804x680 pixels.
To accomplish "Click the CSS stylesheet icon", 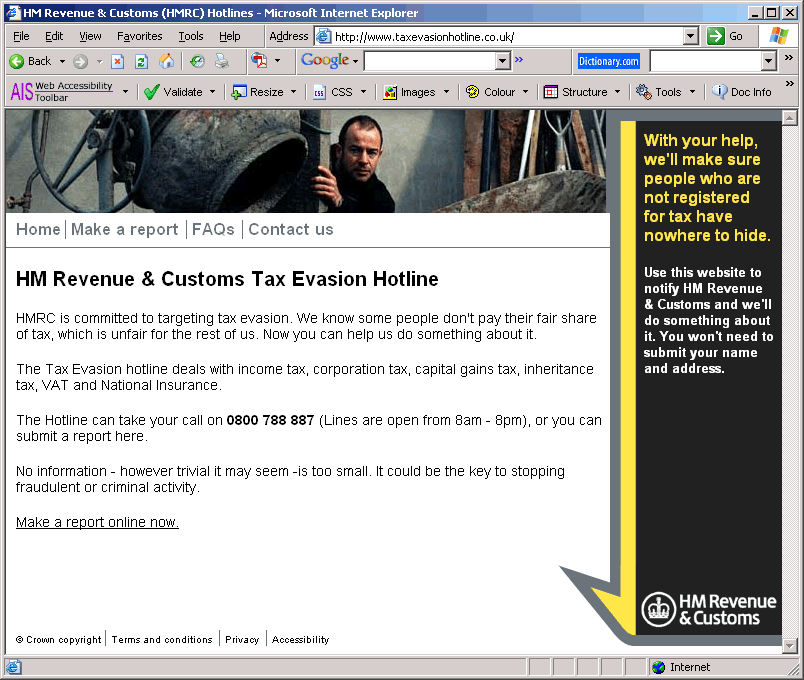I will (319, 92).
